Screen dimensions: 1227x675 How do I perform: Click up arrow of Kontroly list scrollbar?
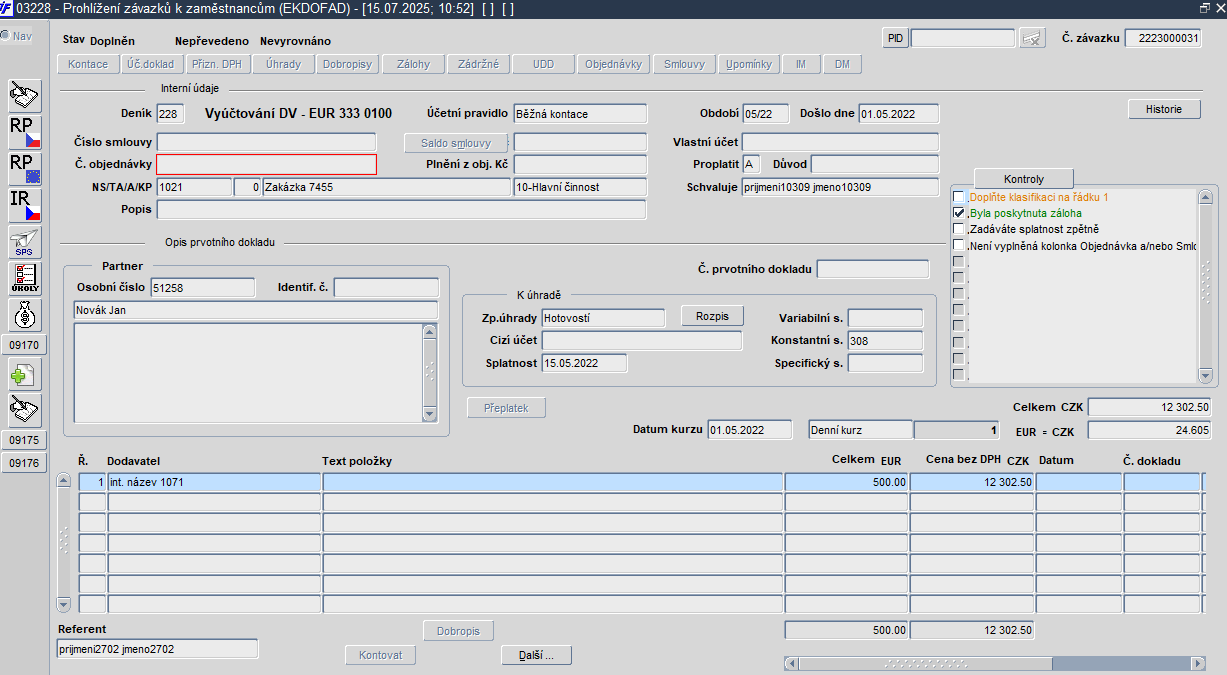[x=1204, y=197]
